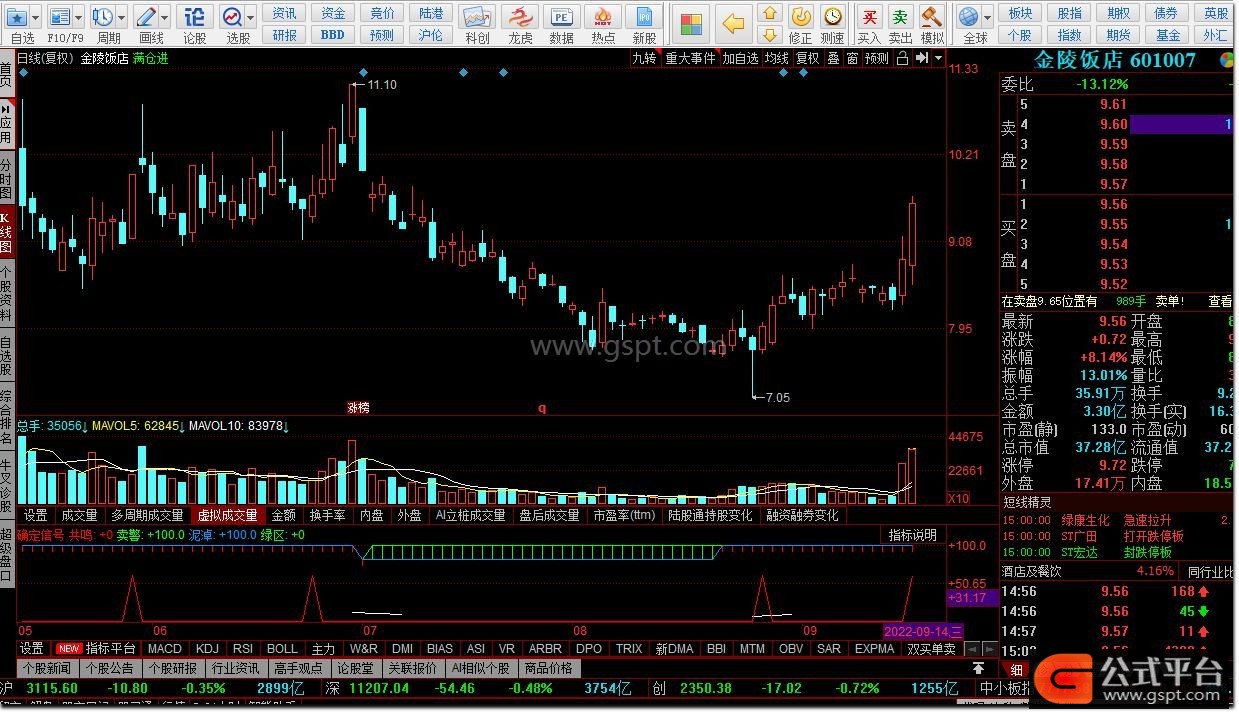Screen dimensions: 1239x712
Task: Switch to the 虚拟成交量 volume tab
Action: point(226,515)
